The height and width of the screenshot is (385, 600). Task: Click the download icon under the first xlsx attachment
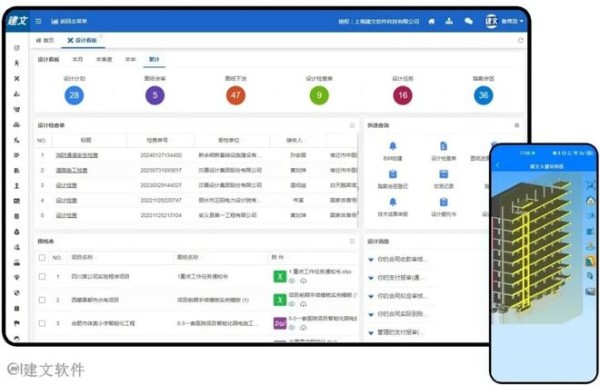pos(303,281)
